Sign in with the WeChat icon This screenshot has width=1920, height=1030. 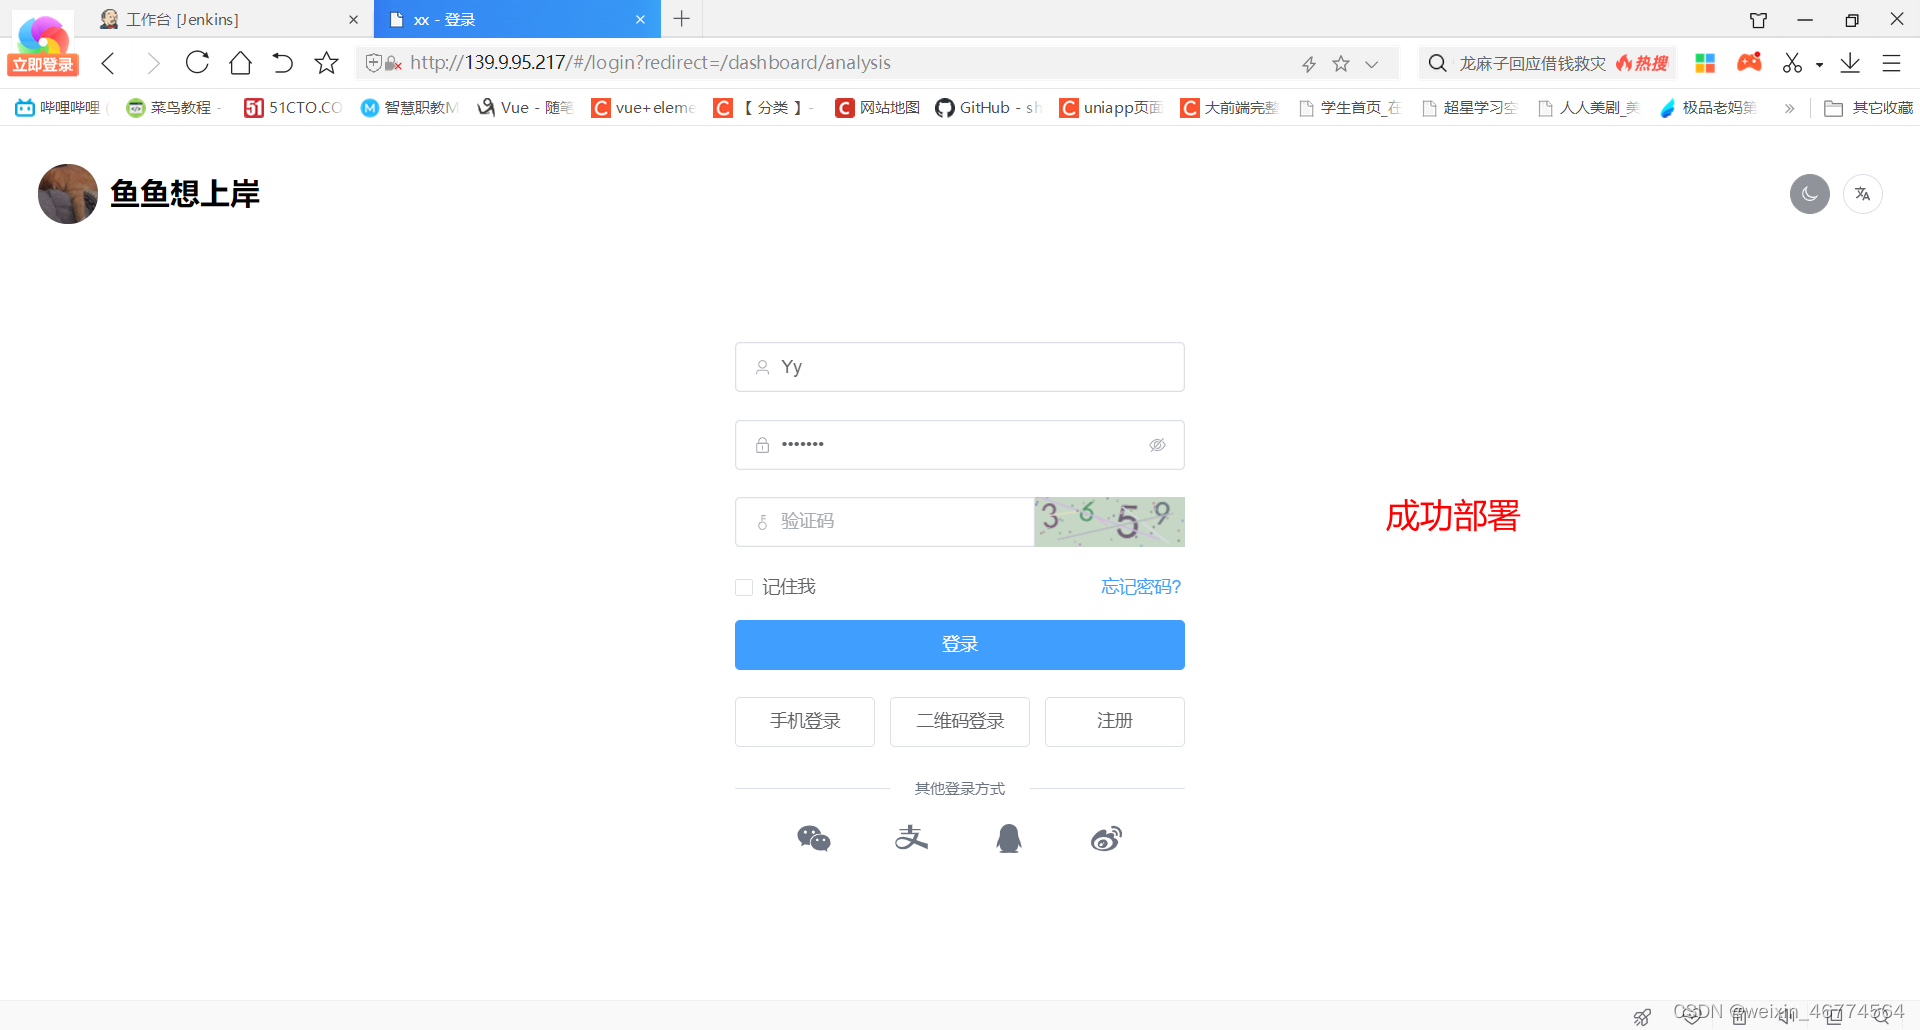click(x=814, y=838)
